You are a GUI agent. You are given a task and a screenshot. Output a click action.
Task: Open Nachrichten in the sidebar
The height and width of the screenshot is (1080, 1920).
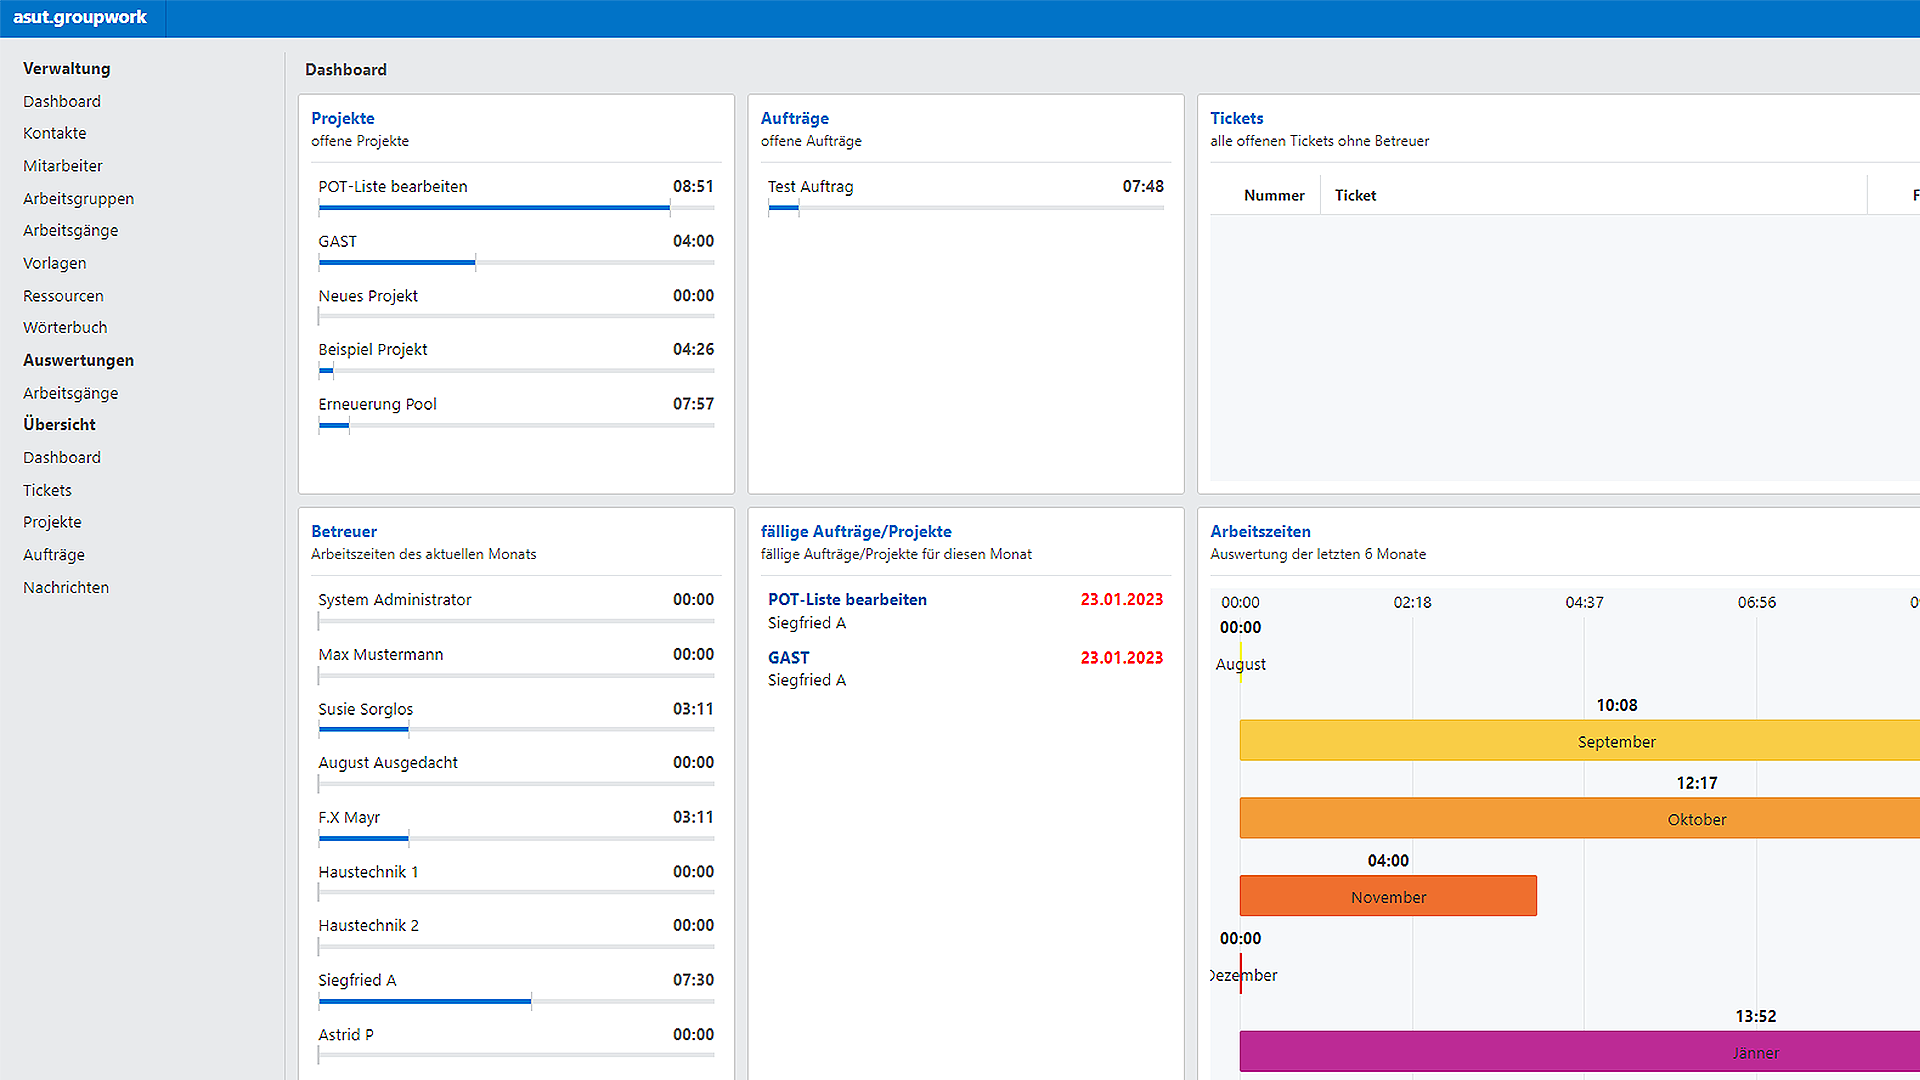[x=66, y=587]
